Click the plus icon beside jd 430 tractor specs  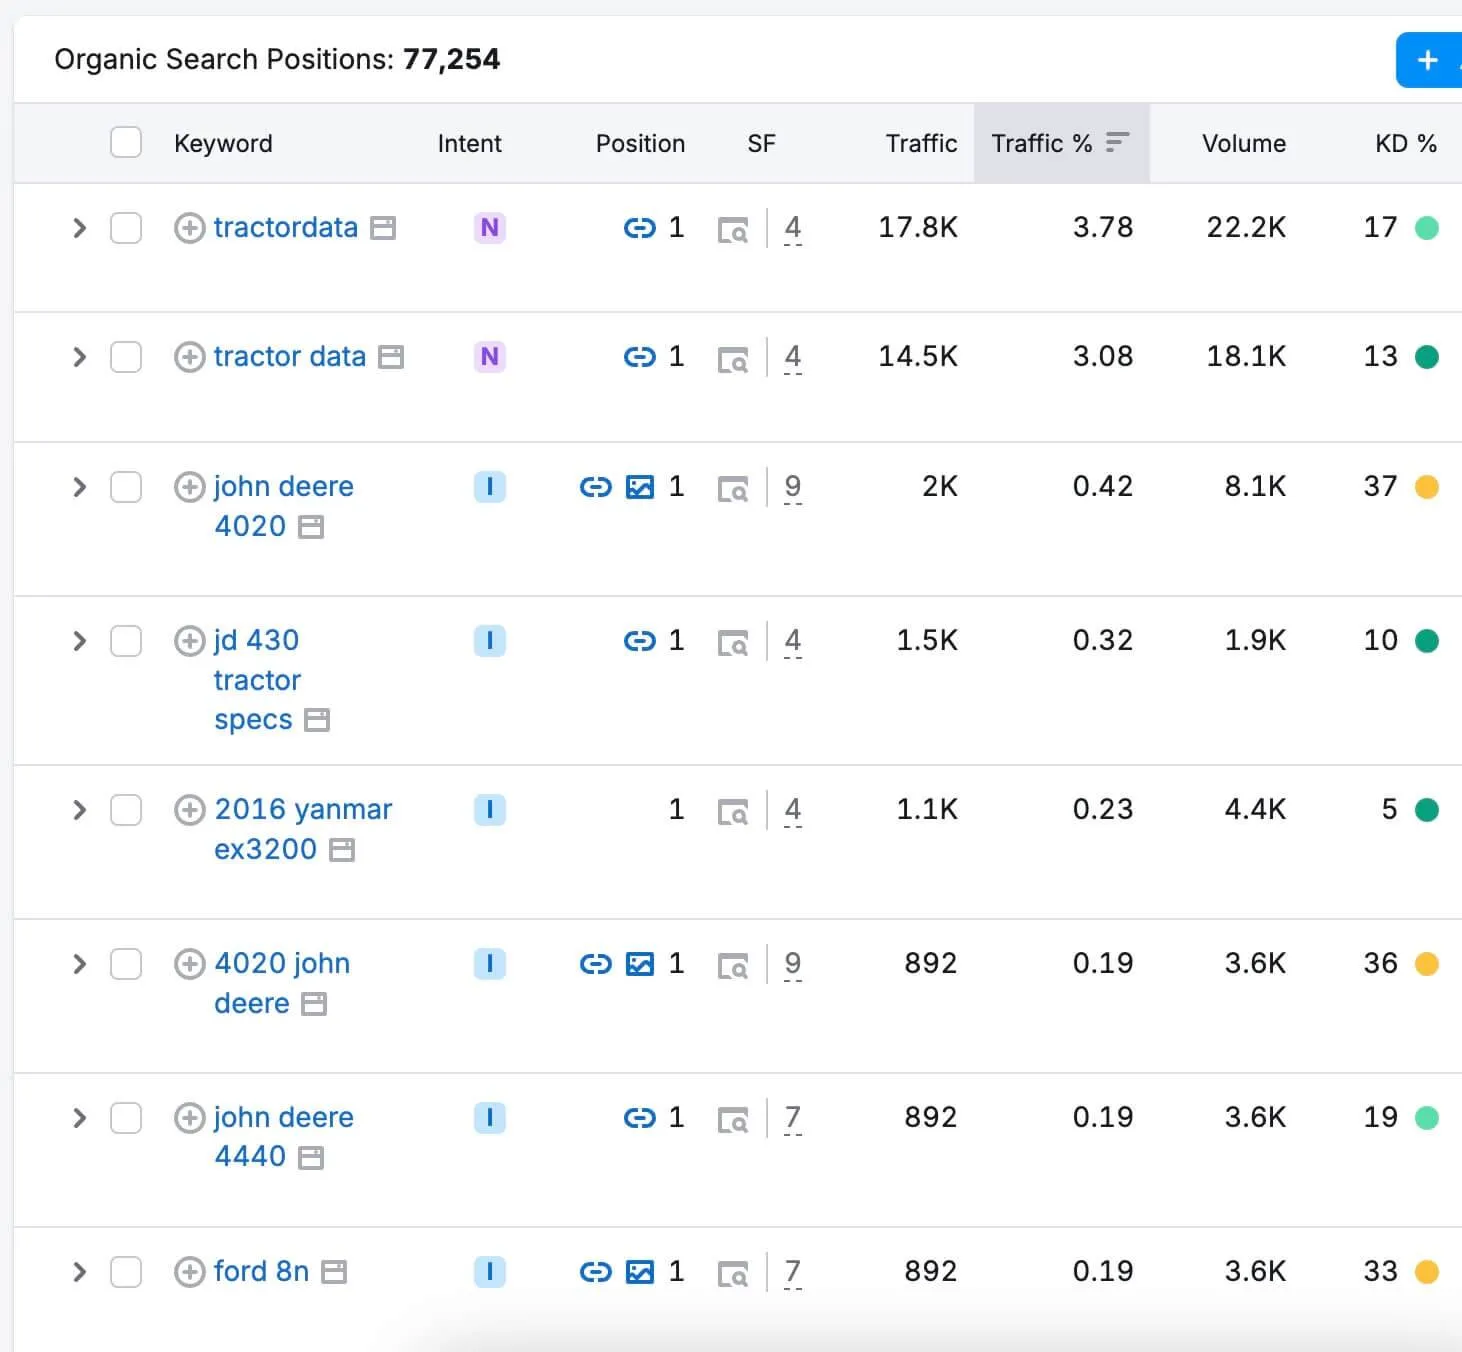[189, 640]
